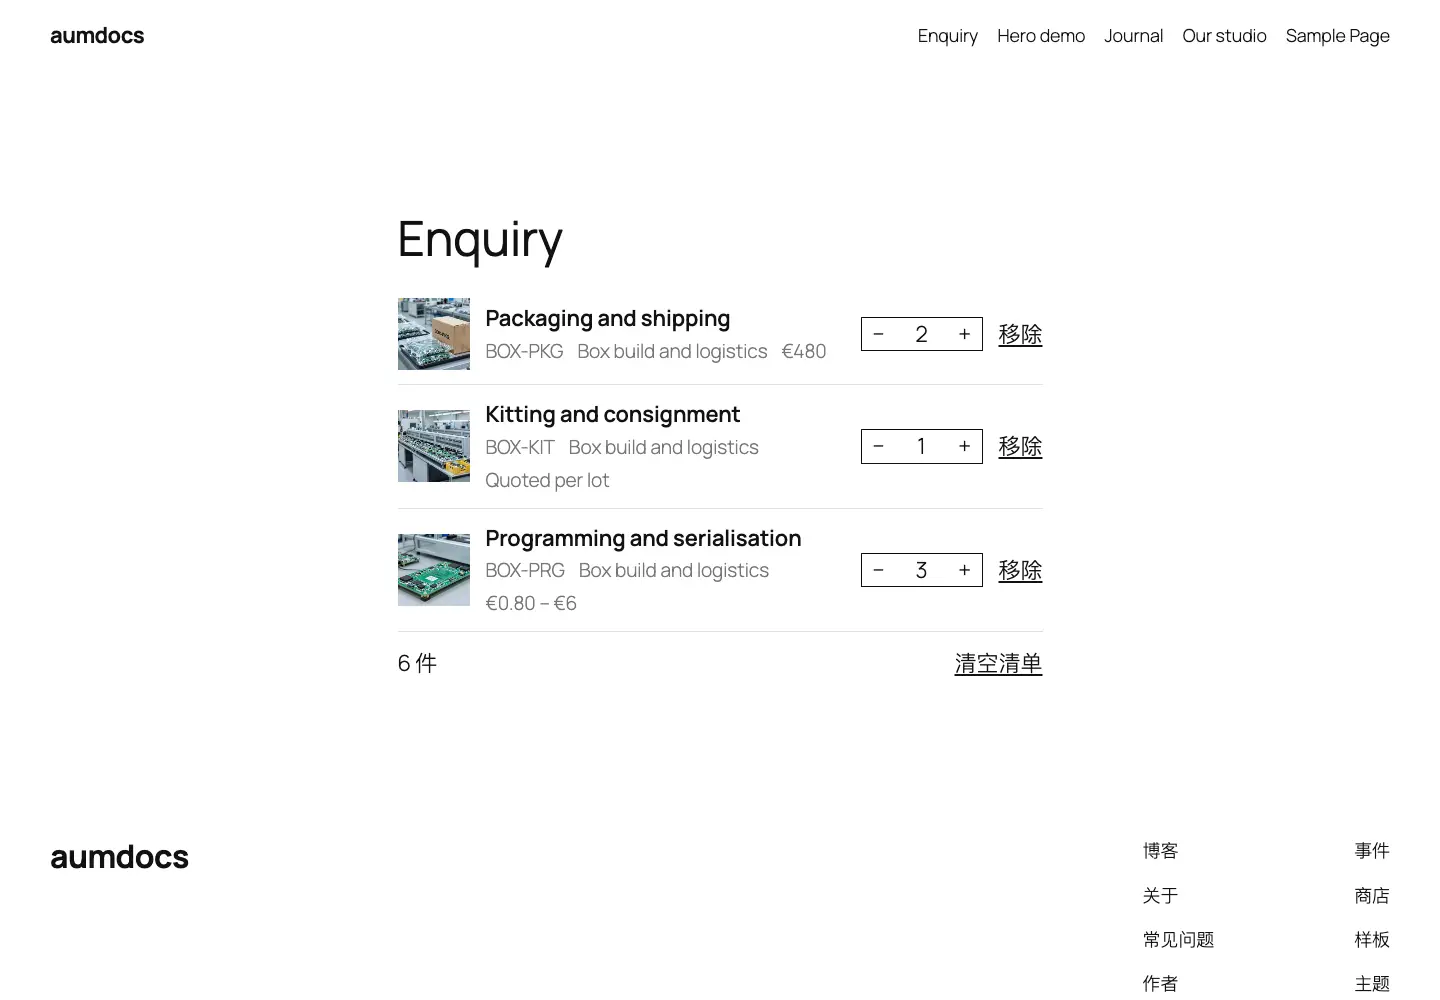Image resolution: width=1440 pixels, height=1000 pixels.
Task: Open Sample Page in the navigation
Action: [x=1338, y=36]
